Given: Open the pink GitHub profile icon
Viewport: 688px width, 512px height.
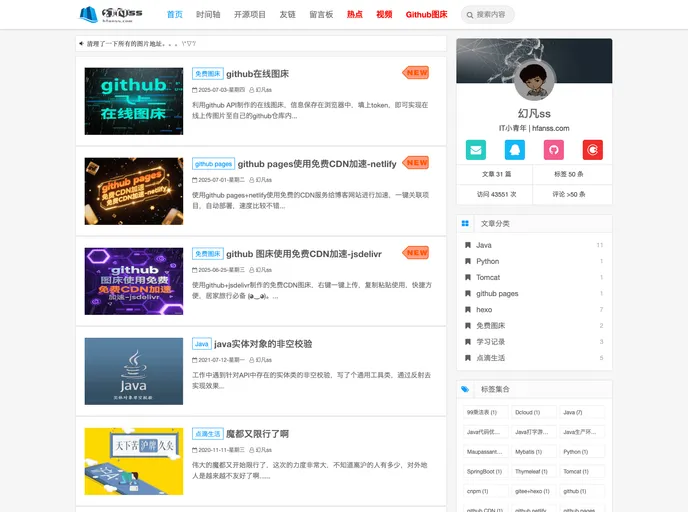Looking at the screenshot, I should pyautogui.click(x=553, y=150).
